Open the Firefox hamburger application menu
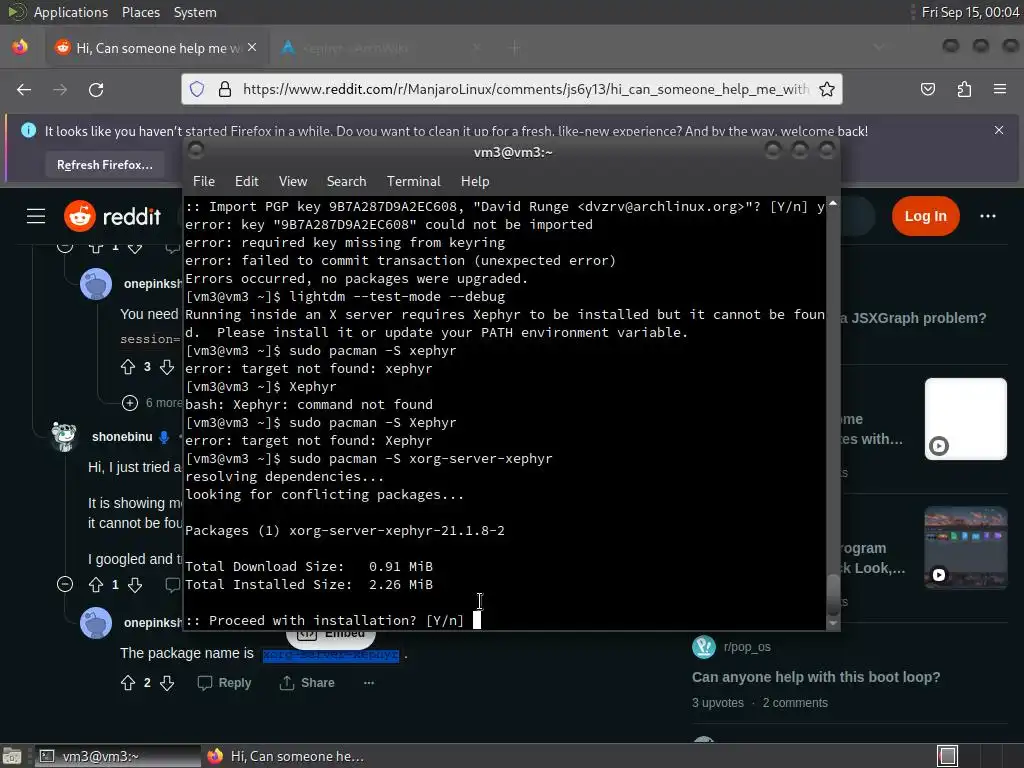Screen dimensions: 1024x768 tap(1000, 89)
